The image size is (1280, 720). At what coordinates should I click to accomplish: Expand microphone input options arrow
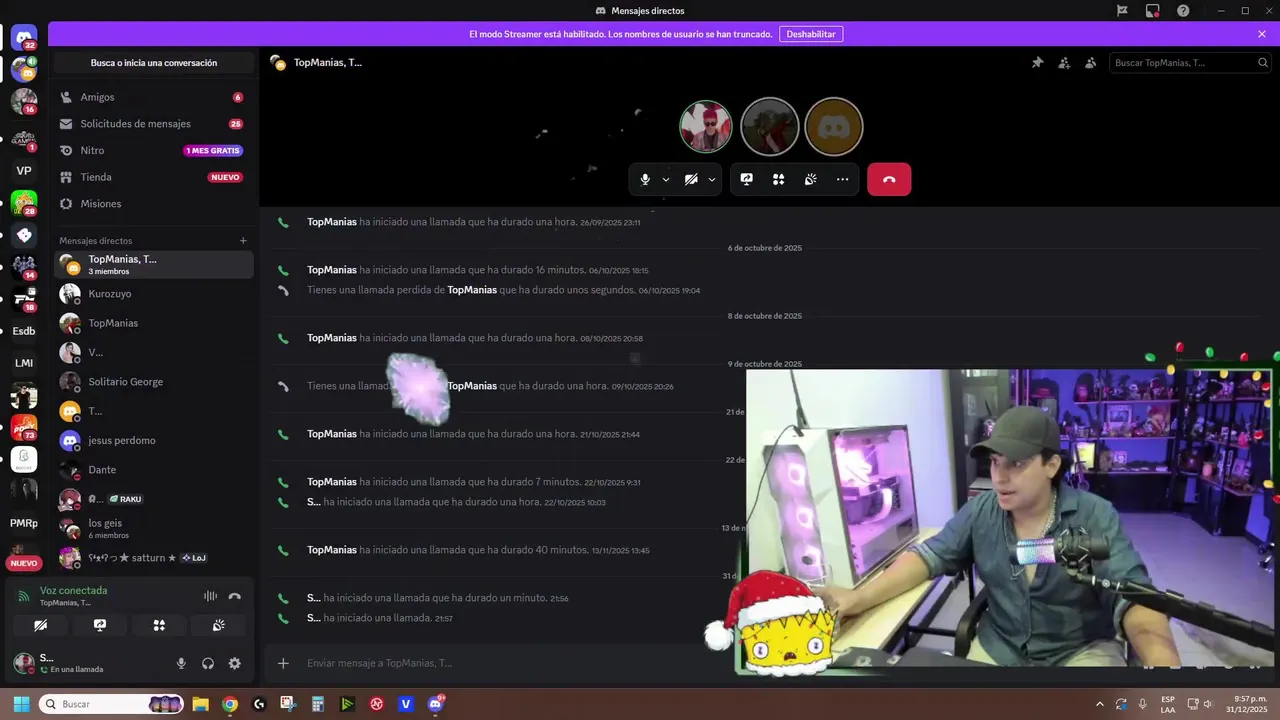pos(666,179)
